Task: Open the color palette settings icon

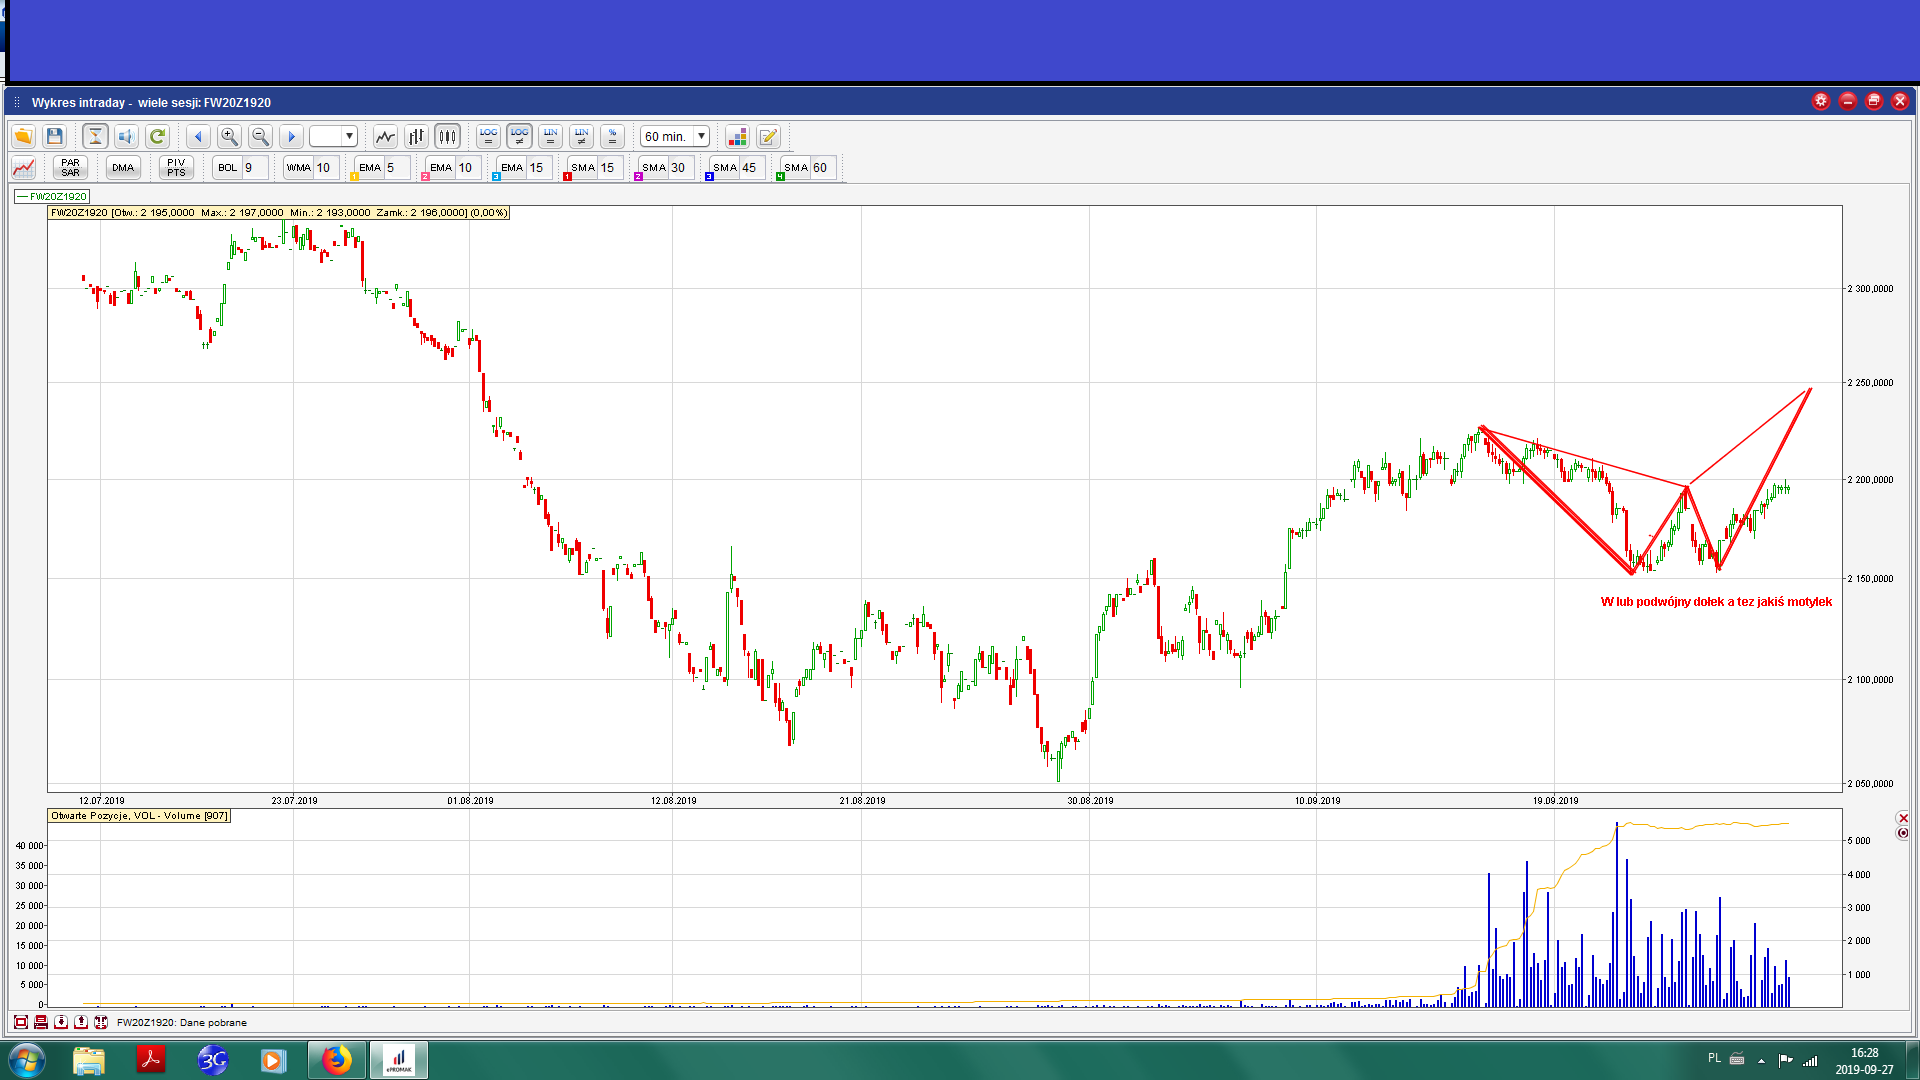Action: [737, 136]
